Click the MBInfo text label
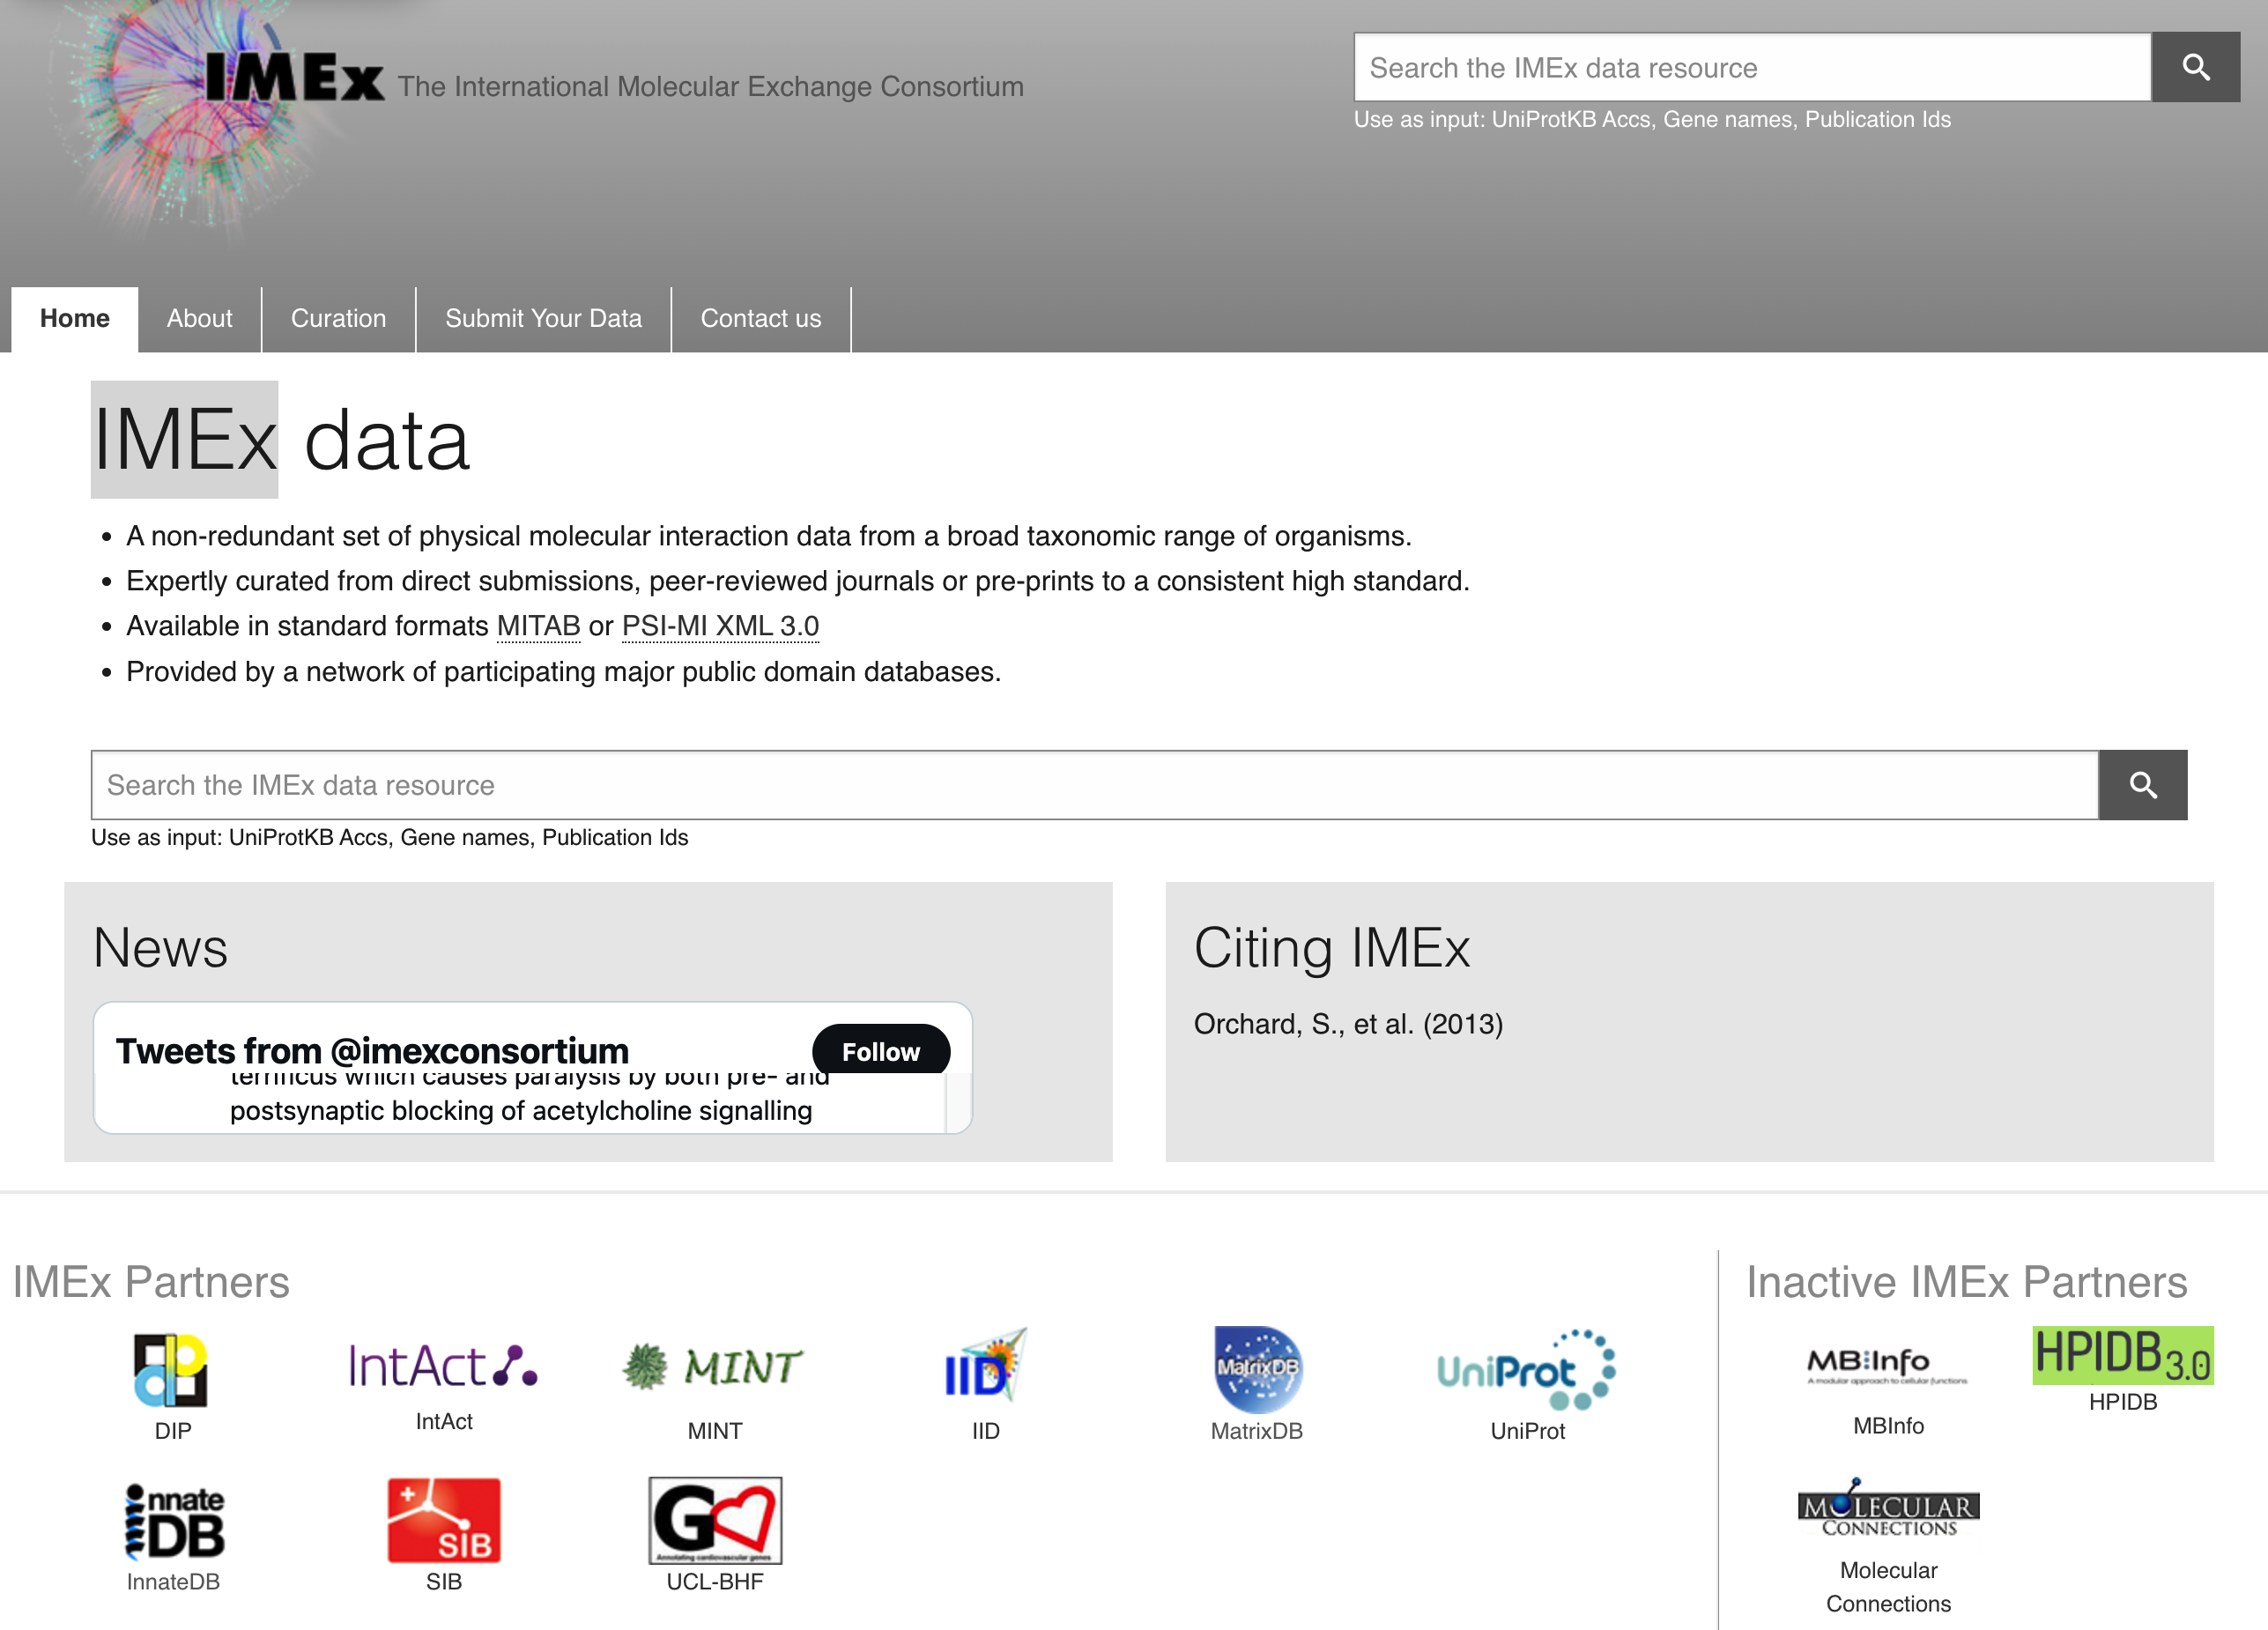 click(1888, 1426)
